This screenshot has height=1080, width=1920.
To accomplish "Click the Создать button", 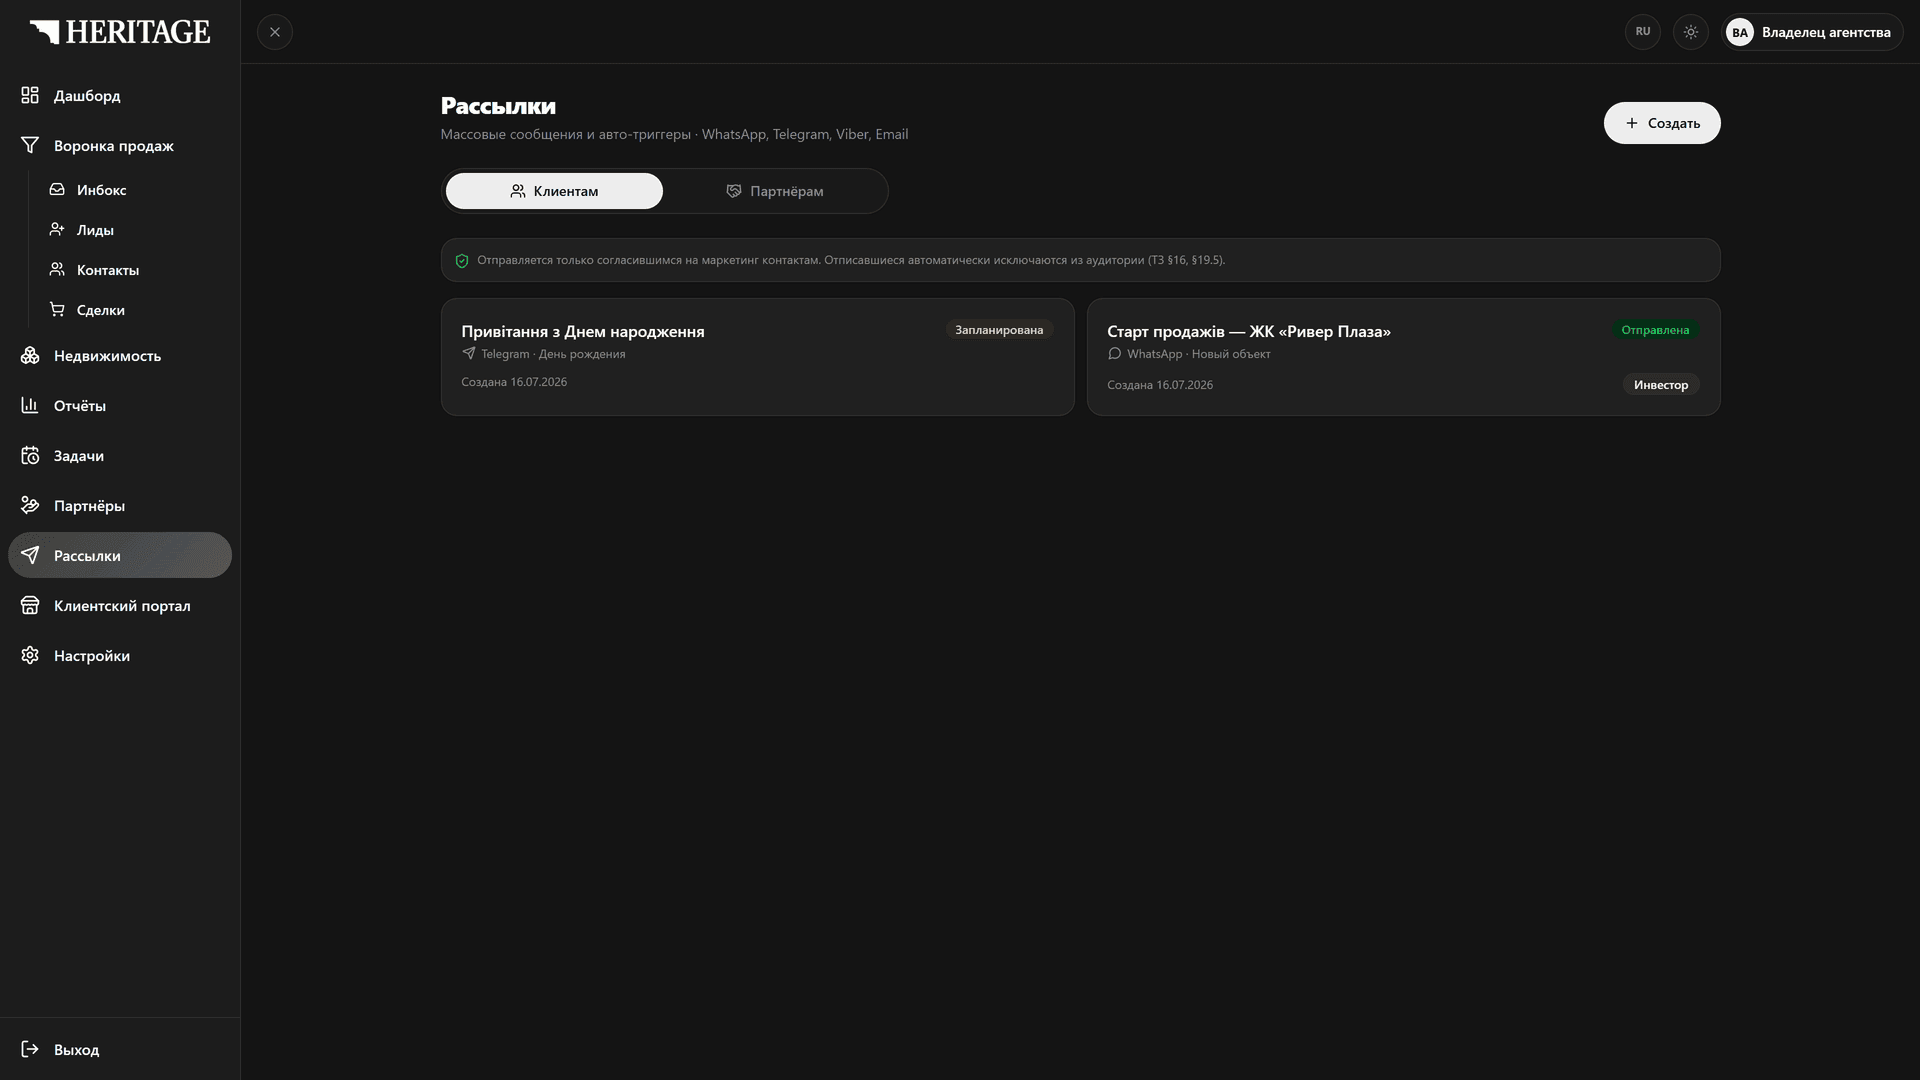I will 1662,123.
